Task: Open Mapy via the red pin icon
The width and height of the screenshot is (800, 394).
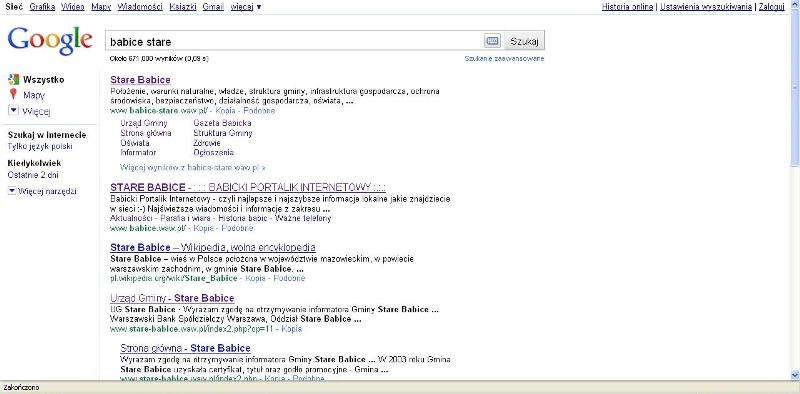Action: pyautogui.click(x=13, y=94)
